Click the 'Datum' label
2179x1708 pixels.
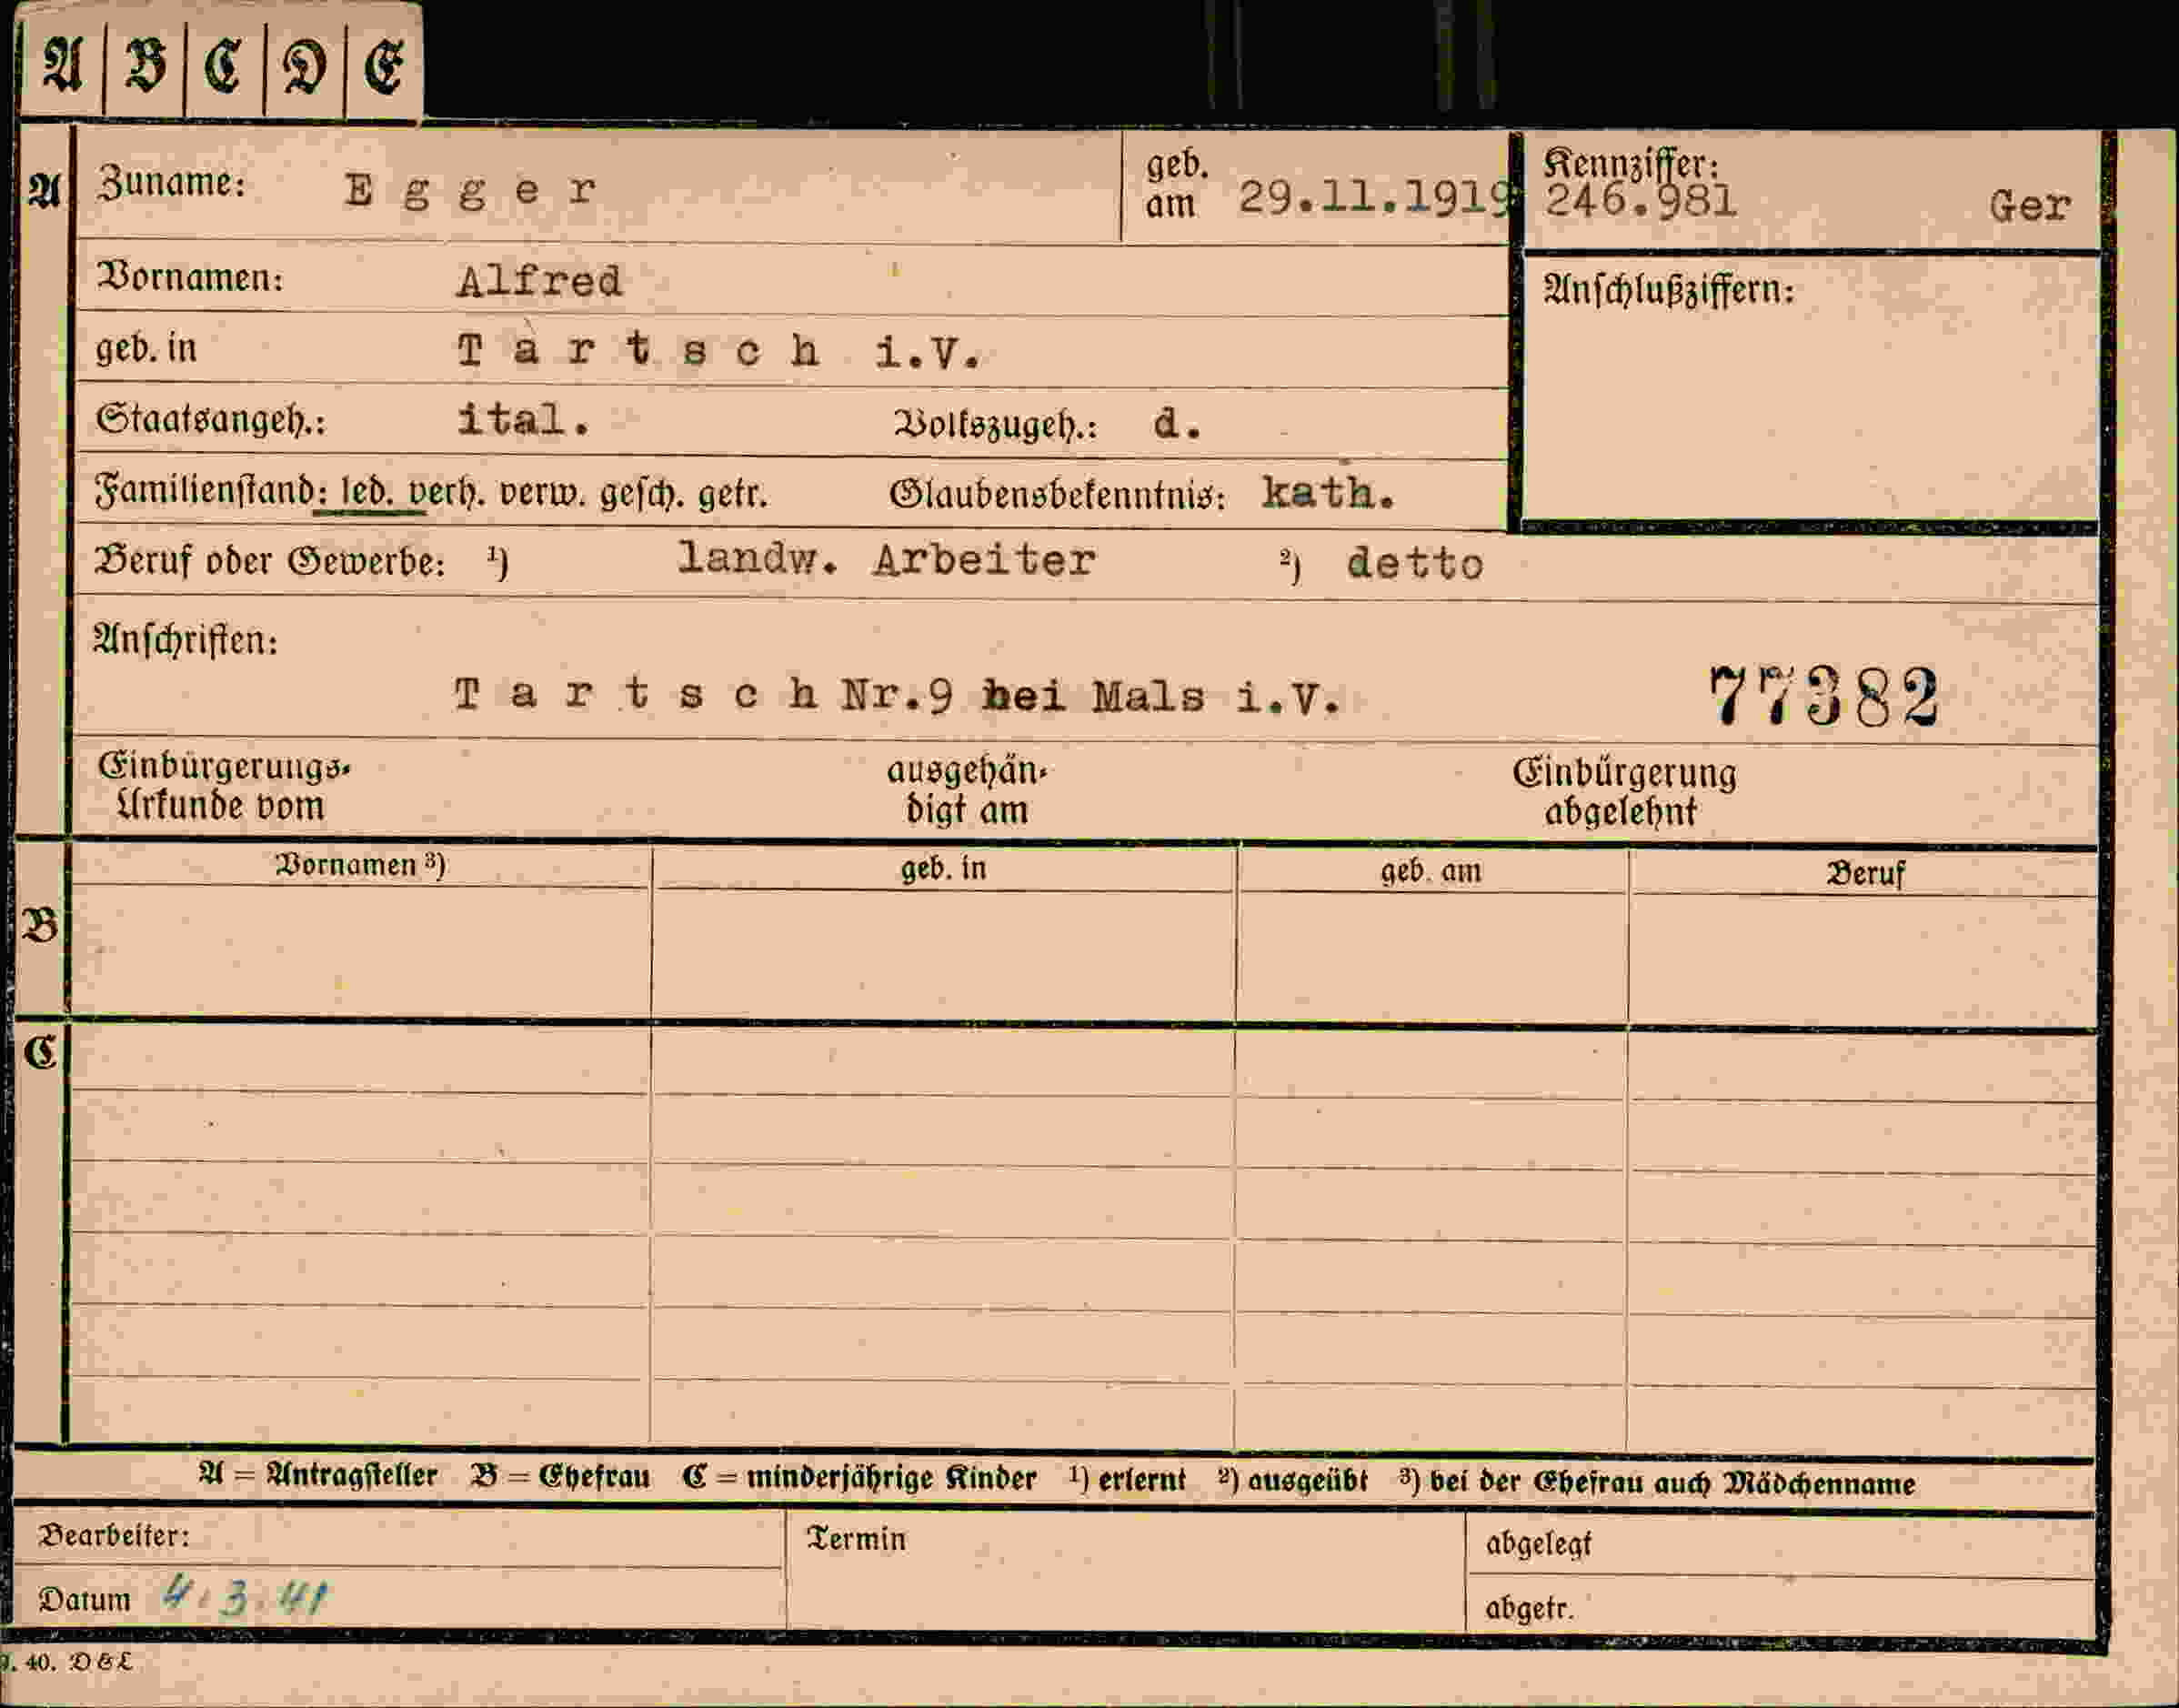pos(85,1599)
